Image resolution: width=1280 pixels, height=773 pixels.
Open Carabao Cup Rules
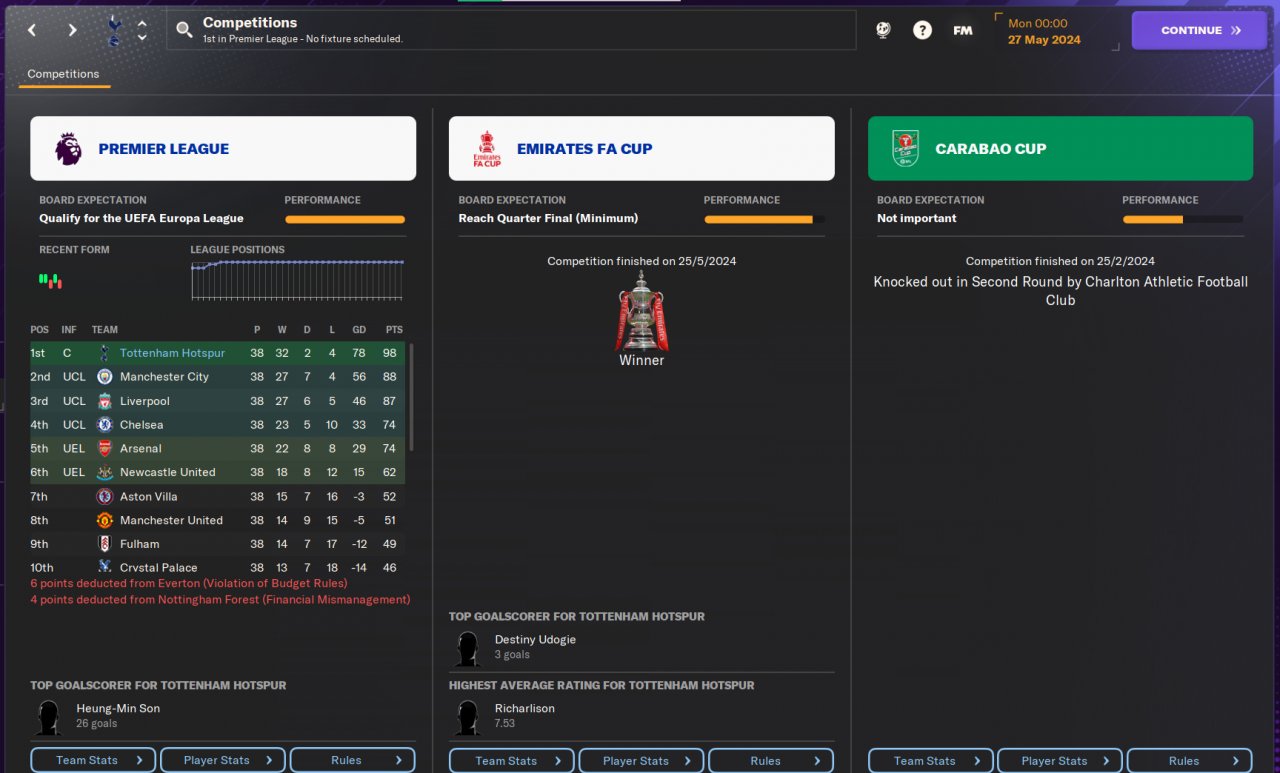1189,760
